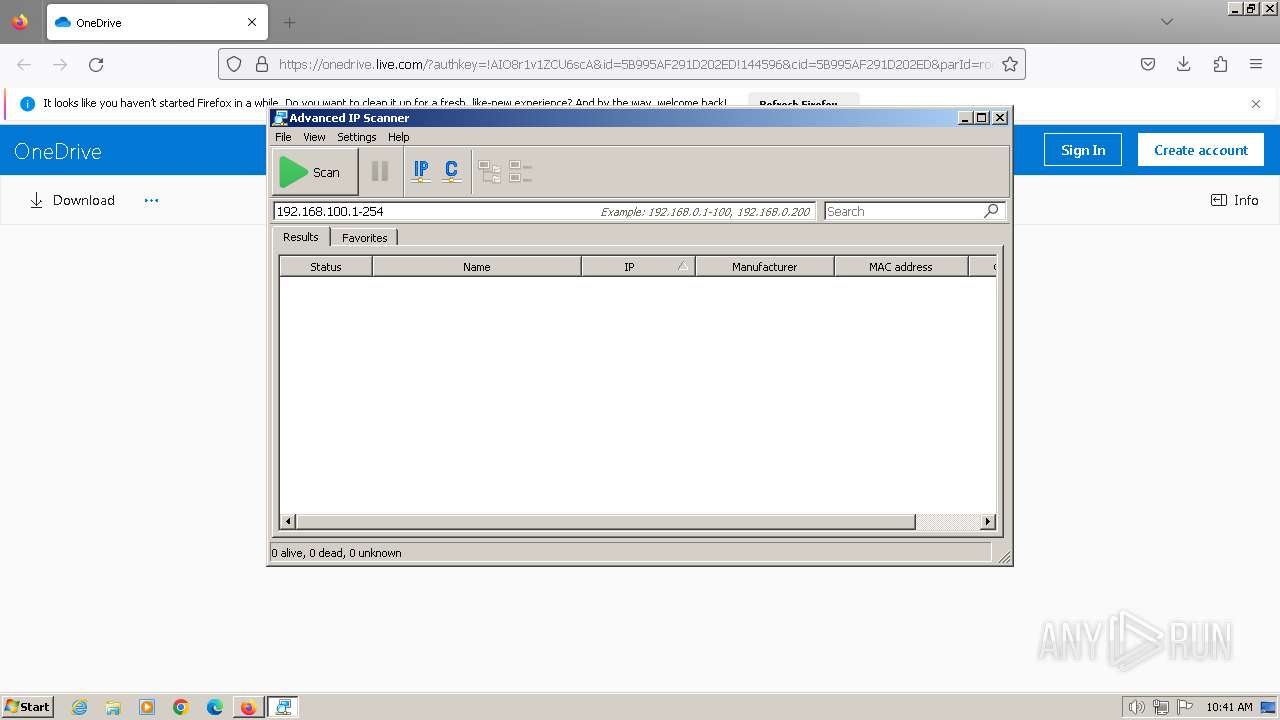Sort by the Manufacturer column header

click(765, 267)
